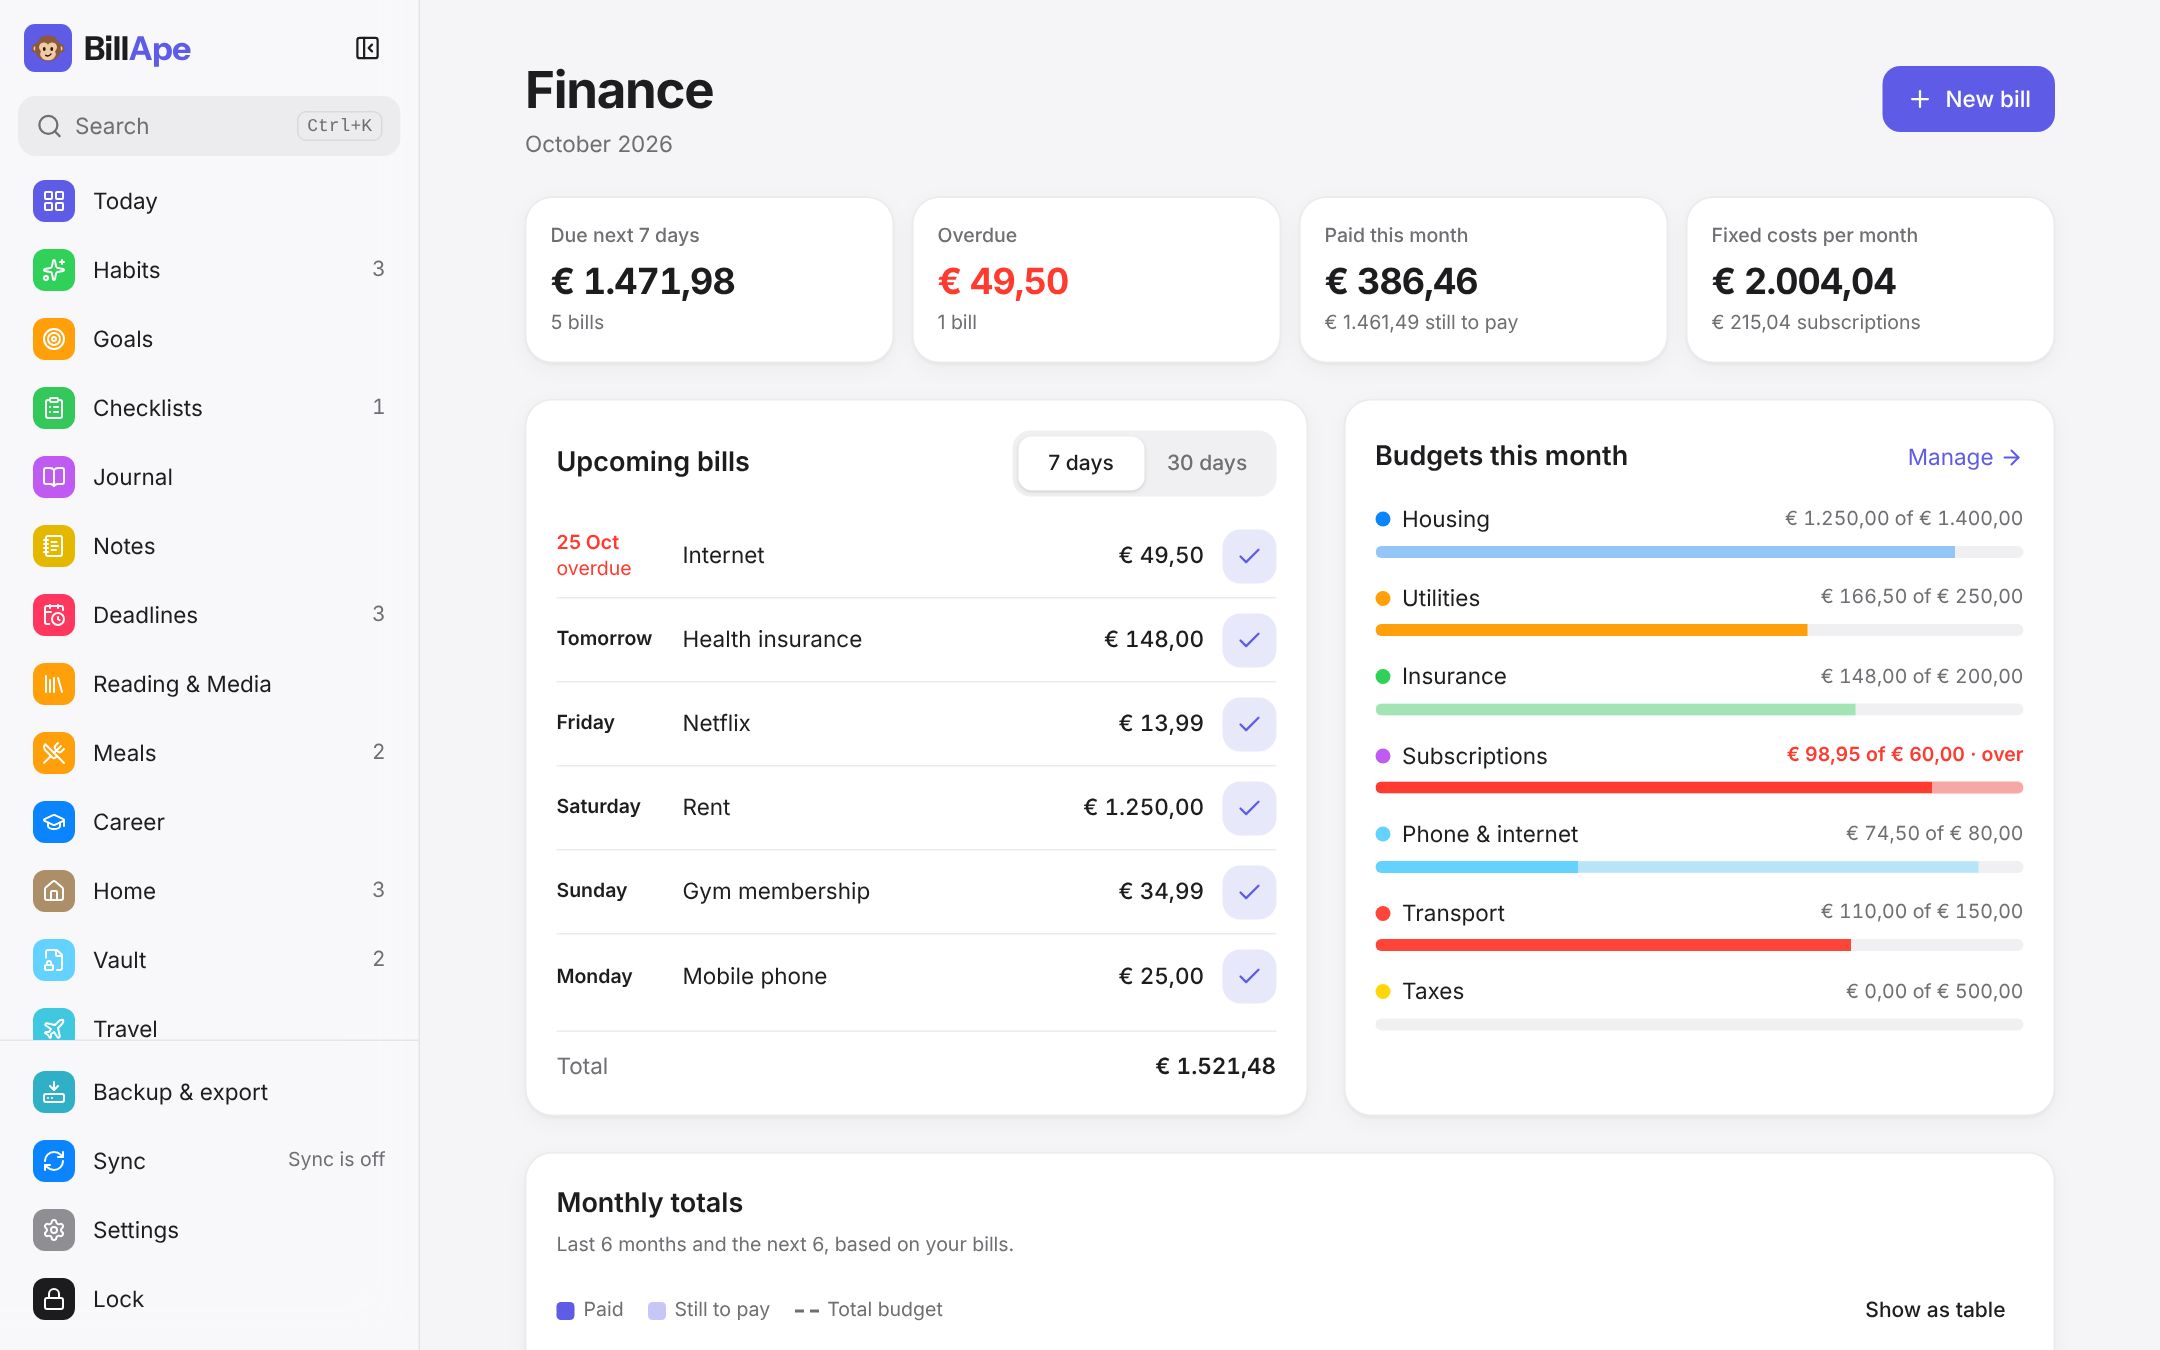Click the Fixed costs per month card

pyautogui.click(x=1870, y=280)
